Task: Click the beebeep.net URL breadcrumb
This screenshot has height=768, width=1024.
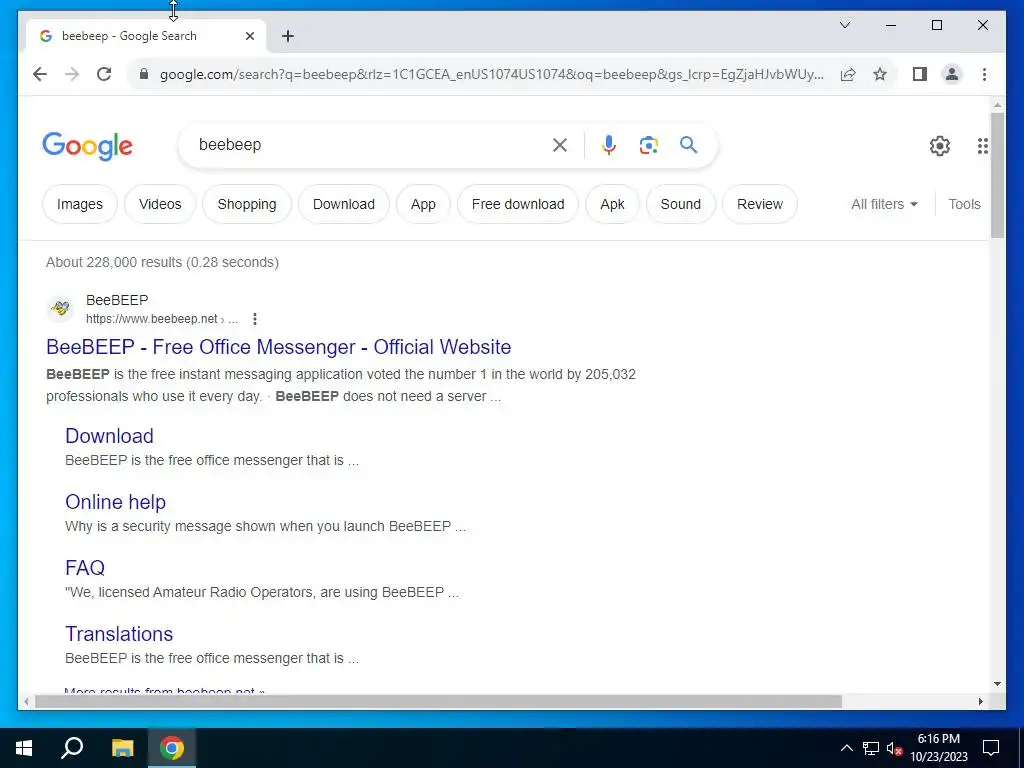Action: coord(162,319)
